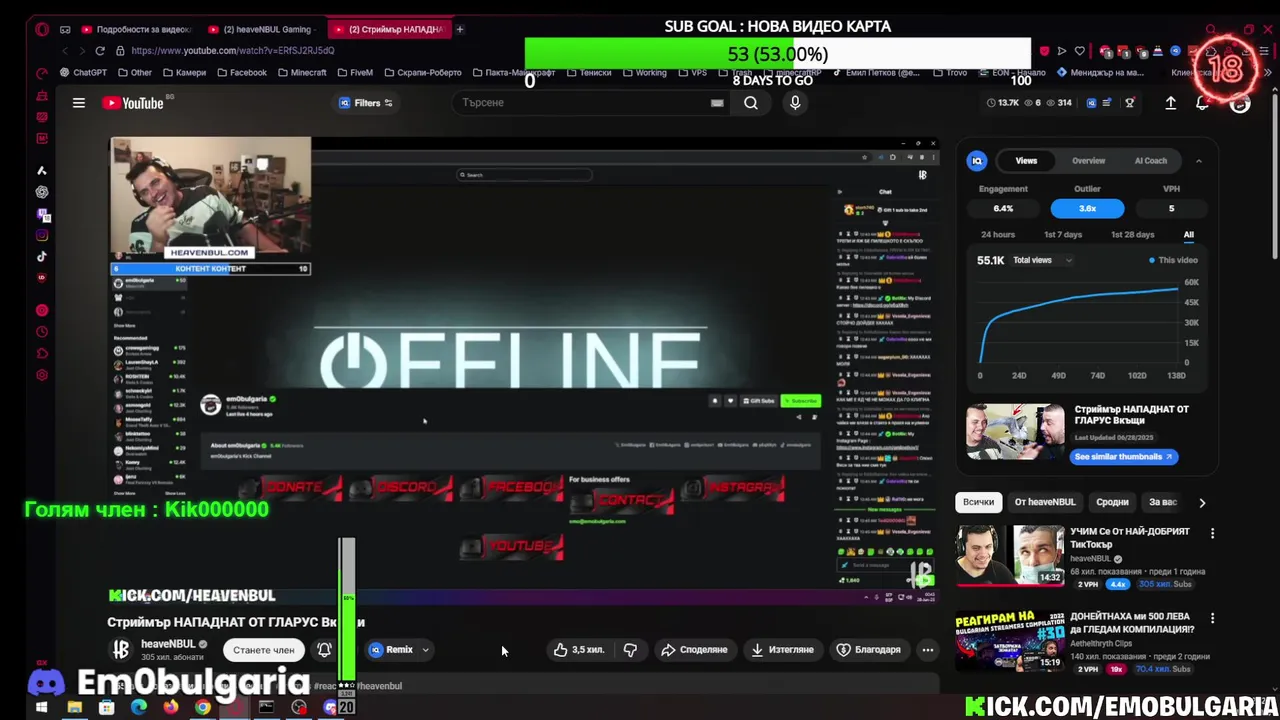Image resolution: width=1280 pixels, height=720 pixels.
Task: Open the Opera menu logo button
Action: point(42,29)
